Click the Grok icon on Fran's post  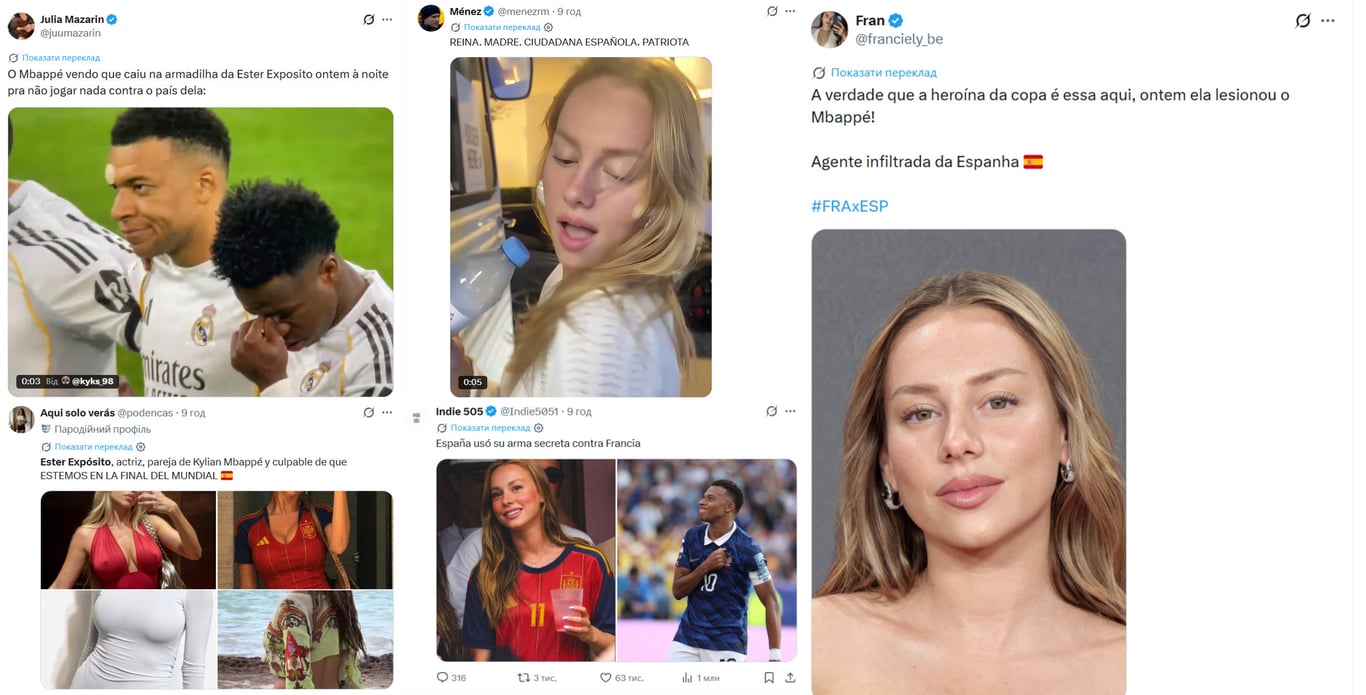[x=1303, y=20]
